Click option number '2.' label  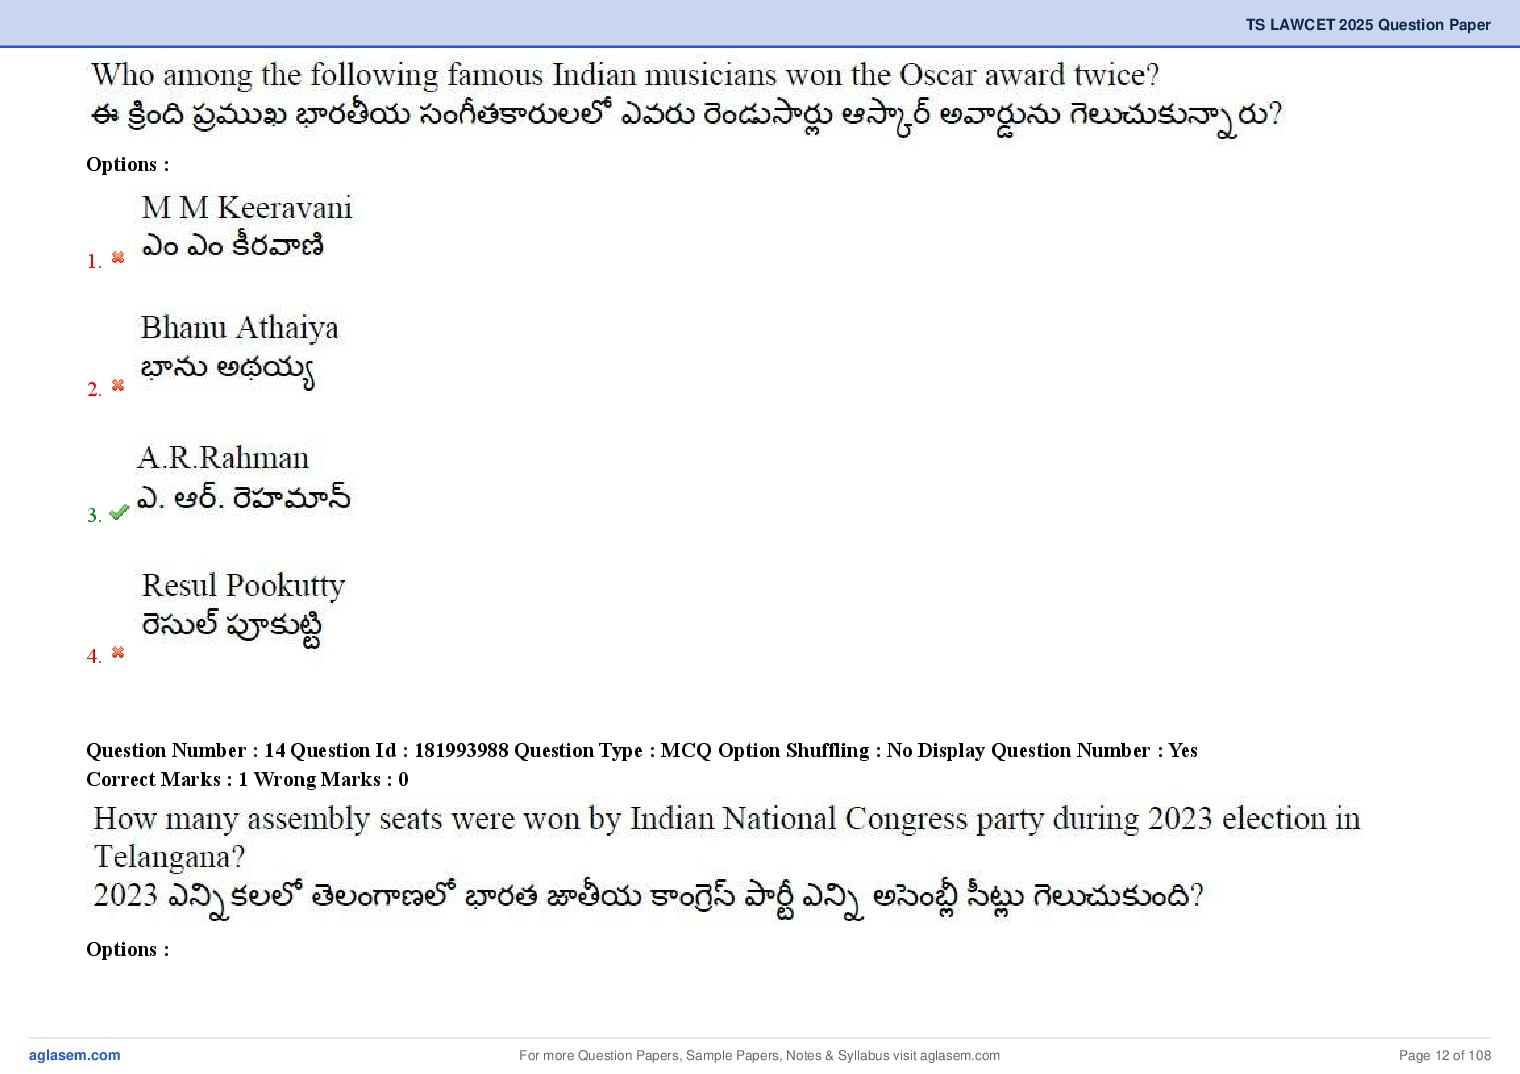coord(94,389)
